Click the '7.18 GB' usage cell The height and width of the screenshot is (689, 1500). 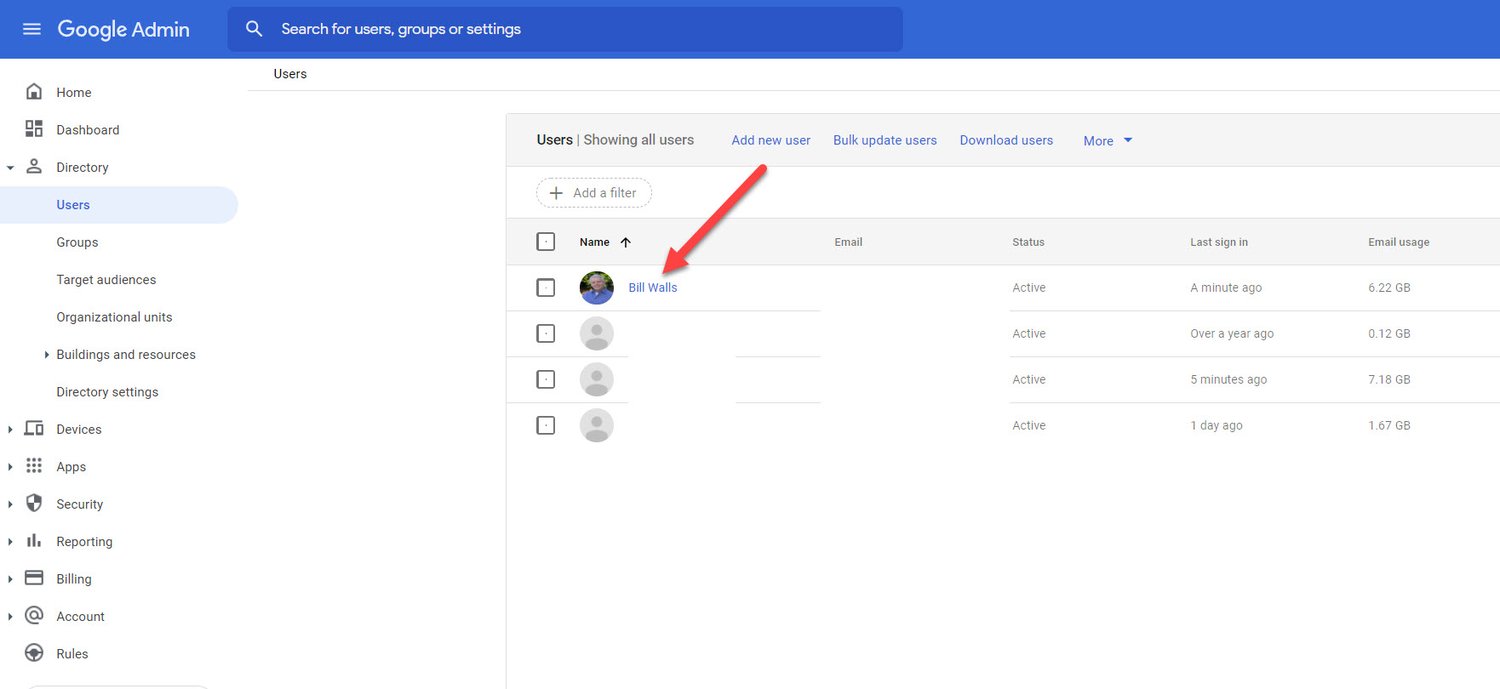coord(1389,380)
